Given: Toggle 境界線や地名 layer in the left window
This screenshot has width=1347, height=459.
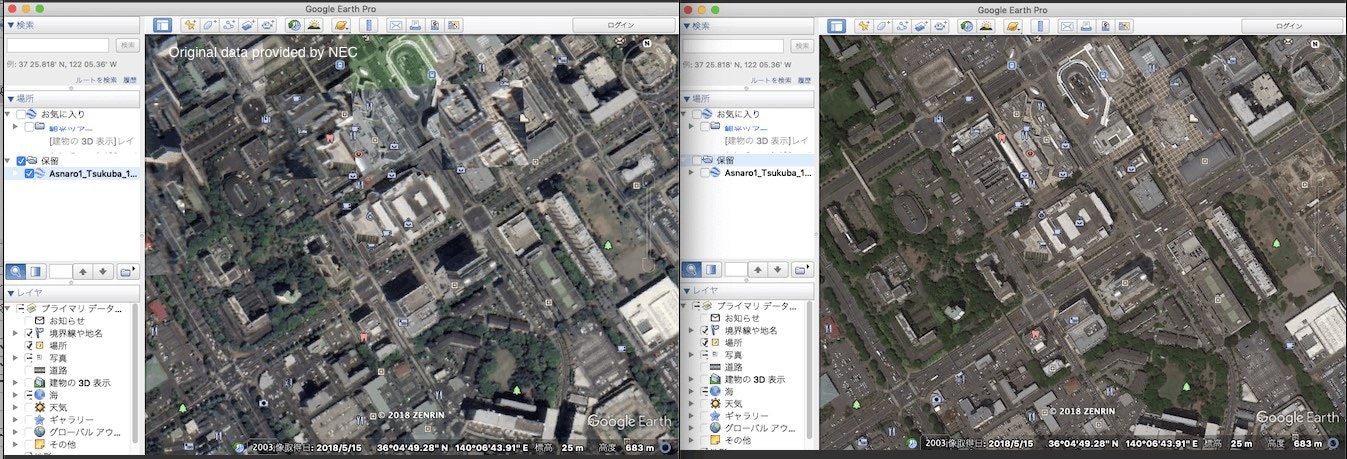Looking at the screenshot, I should [x=29, y=332].
